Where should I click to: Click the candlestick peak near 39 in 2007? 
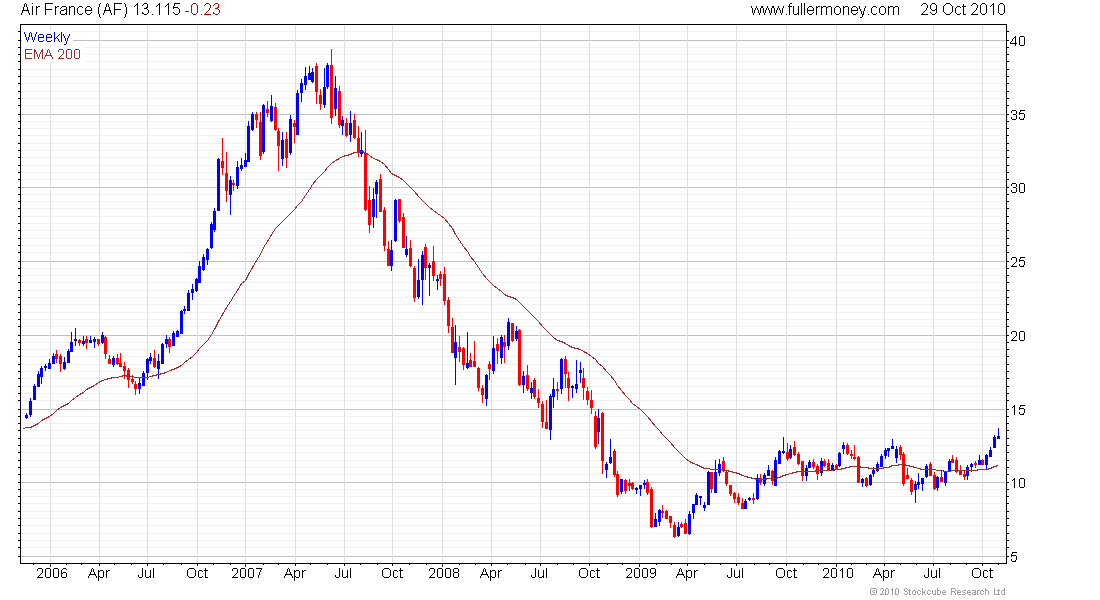click(x=332, y=84)
